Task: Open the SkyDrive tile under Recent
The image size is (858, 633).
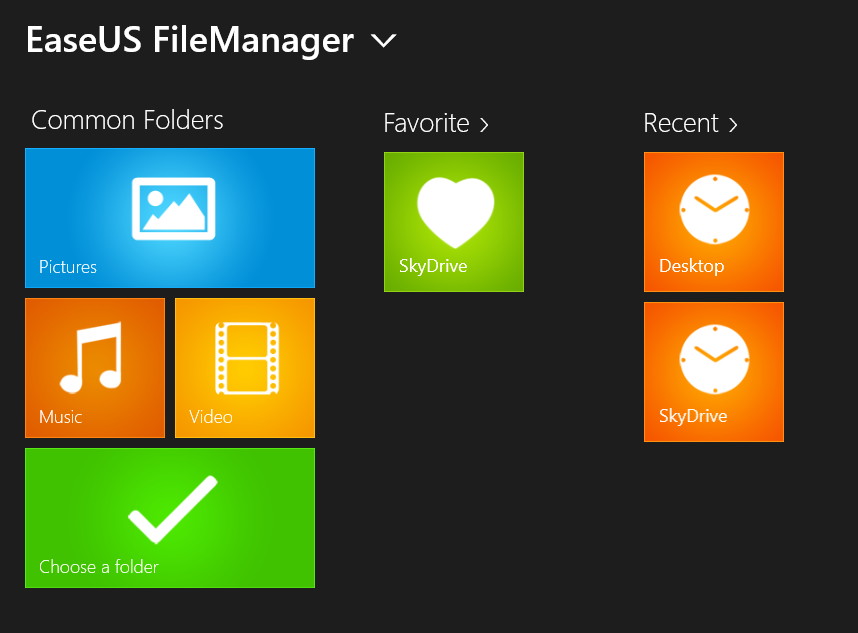Action: [714, 371]
